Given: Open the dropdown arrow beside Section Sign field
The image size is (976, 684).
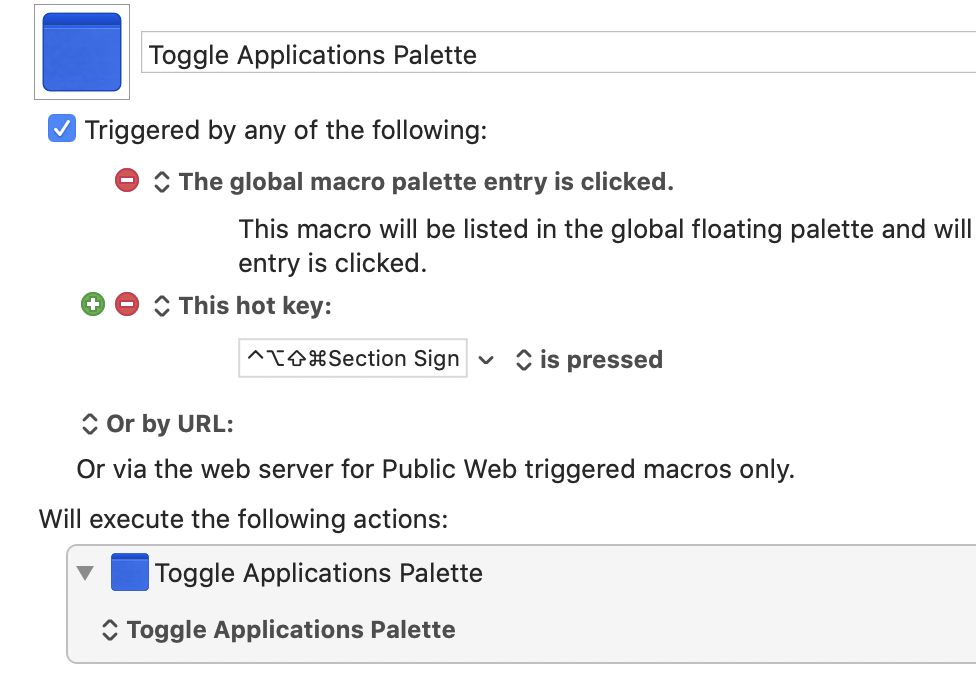Looking at the screenshot, I should click(x=486, y=360).
